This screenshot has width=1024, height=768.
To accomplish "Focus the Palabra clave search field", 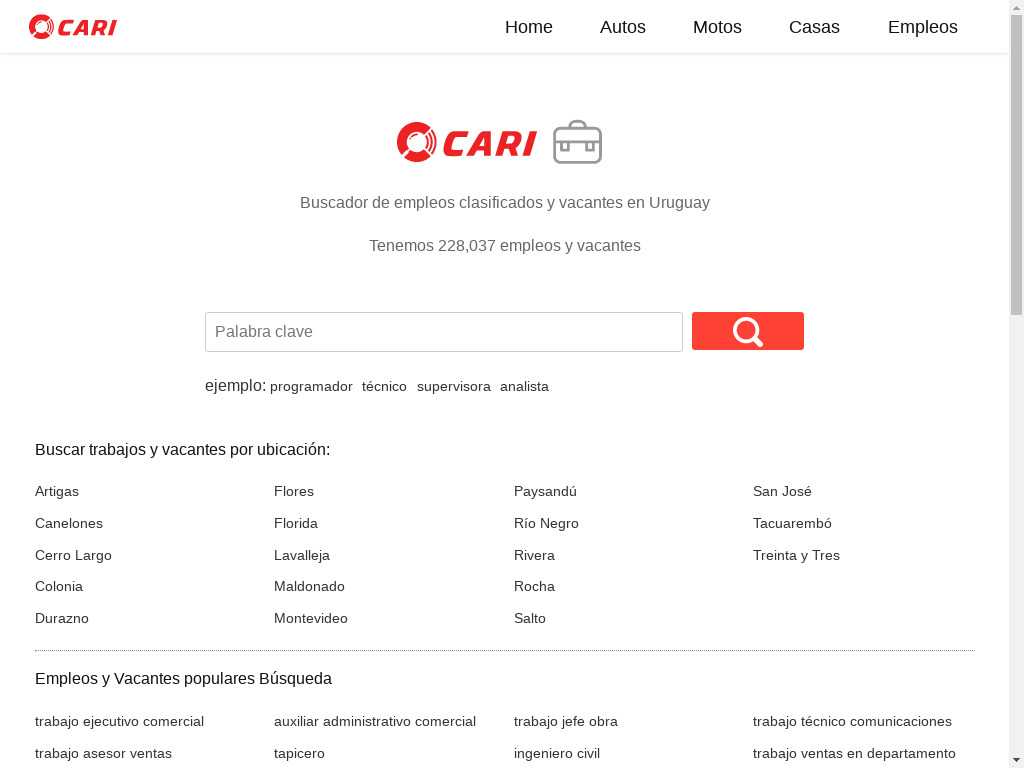I will (443, 332).
